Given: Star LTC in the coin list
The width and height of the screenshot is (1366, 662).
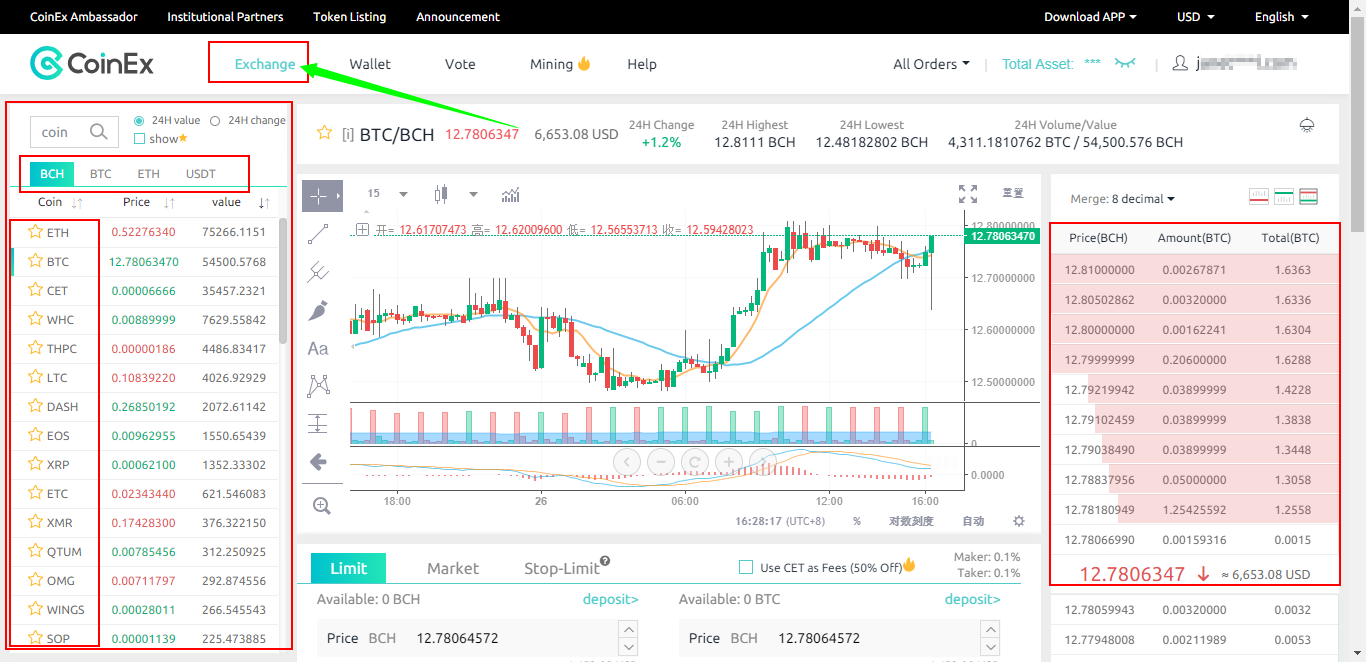Looking at the screenshot, I should pyautogui.click(x=34, y=377).
